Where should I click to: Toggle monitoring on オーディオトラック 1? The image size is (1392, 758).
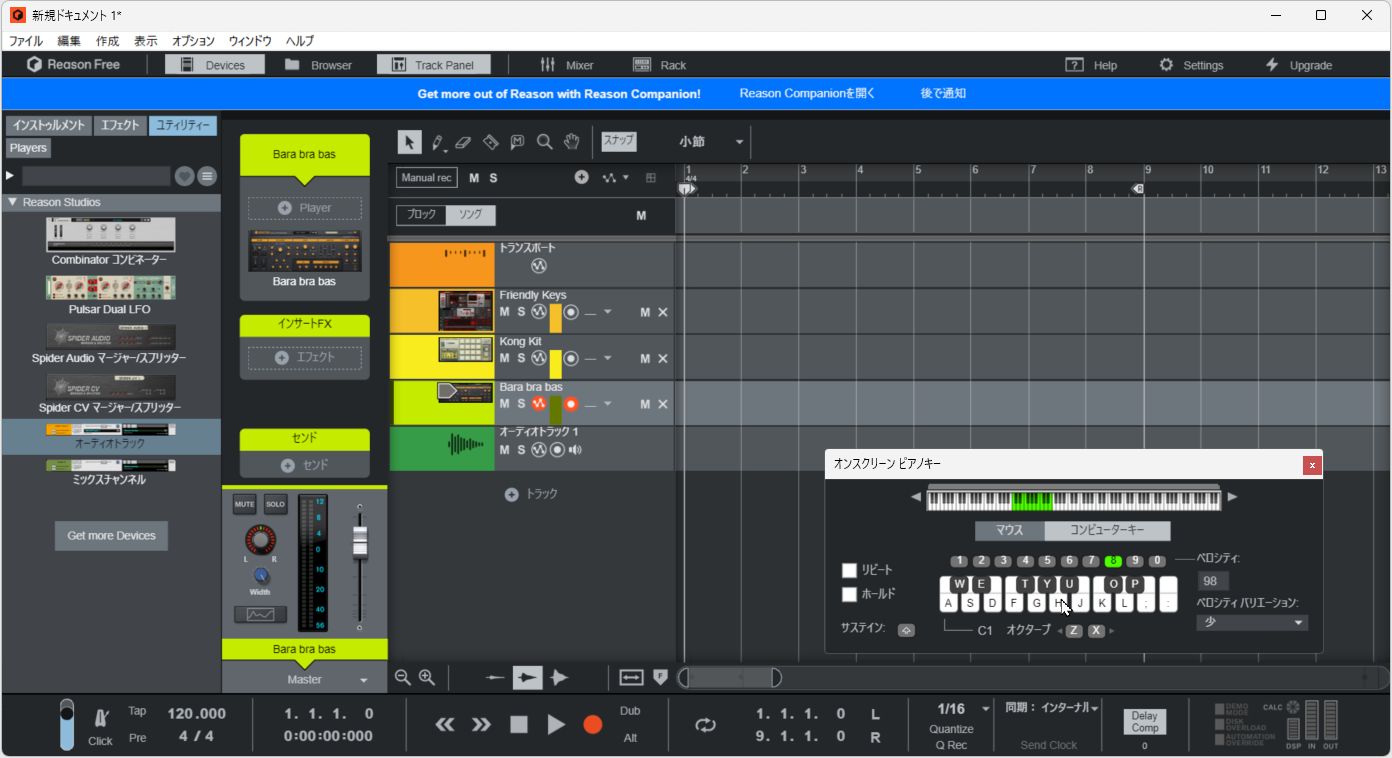click(575, 450)
